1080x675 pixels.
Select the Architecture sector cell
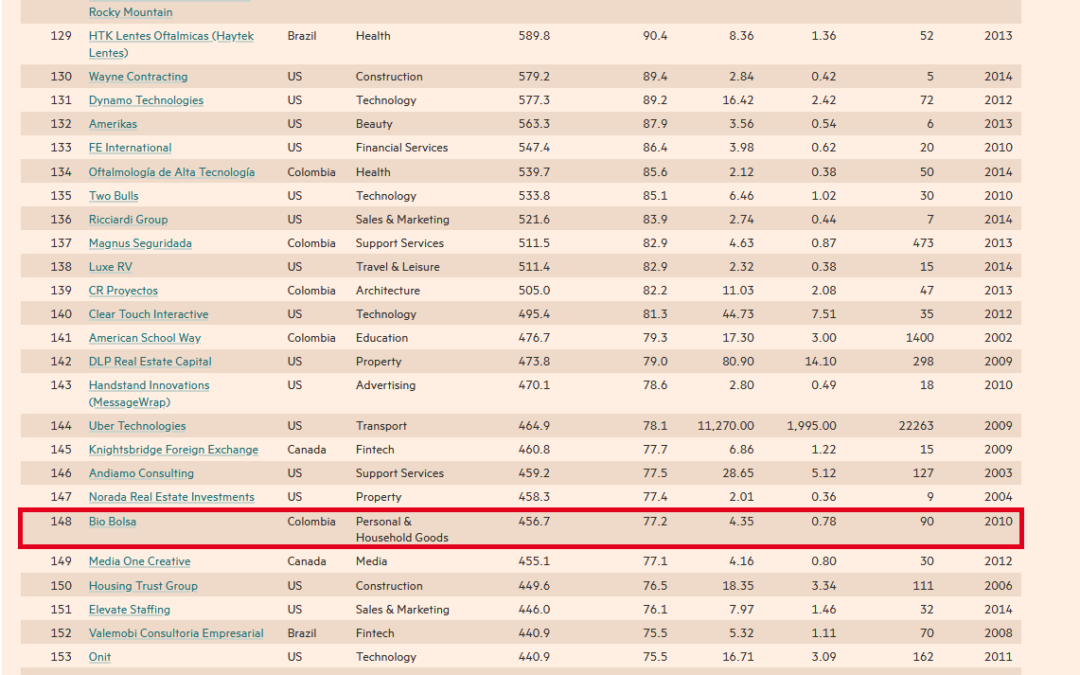coord(388,291)
